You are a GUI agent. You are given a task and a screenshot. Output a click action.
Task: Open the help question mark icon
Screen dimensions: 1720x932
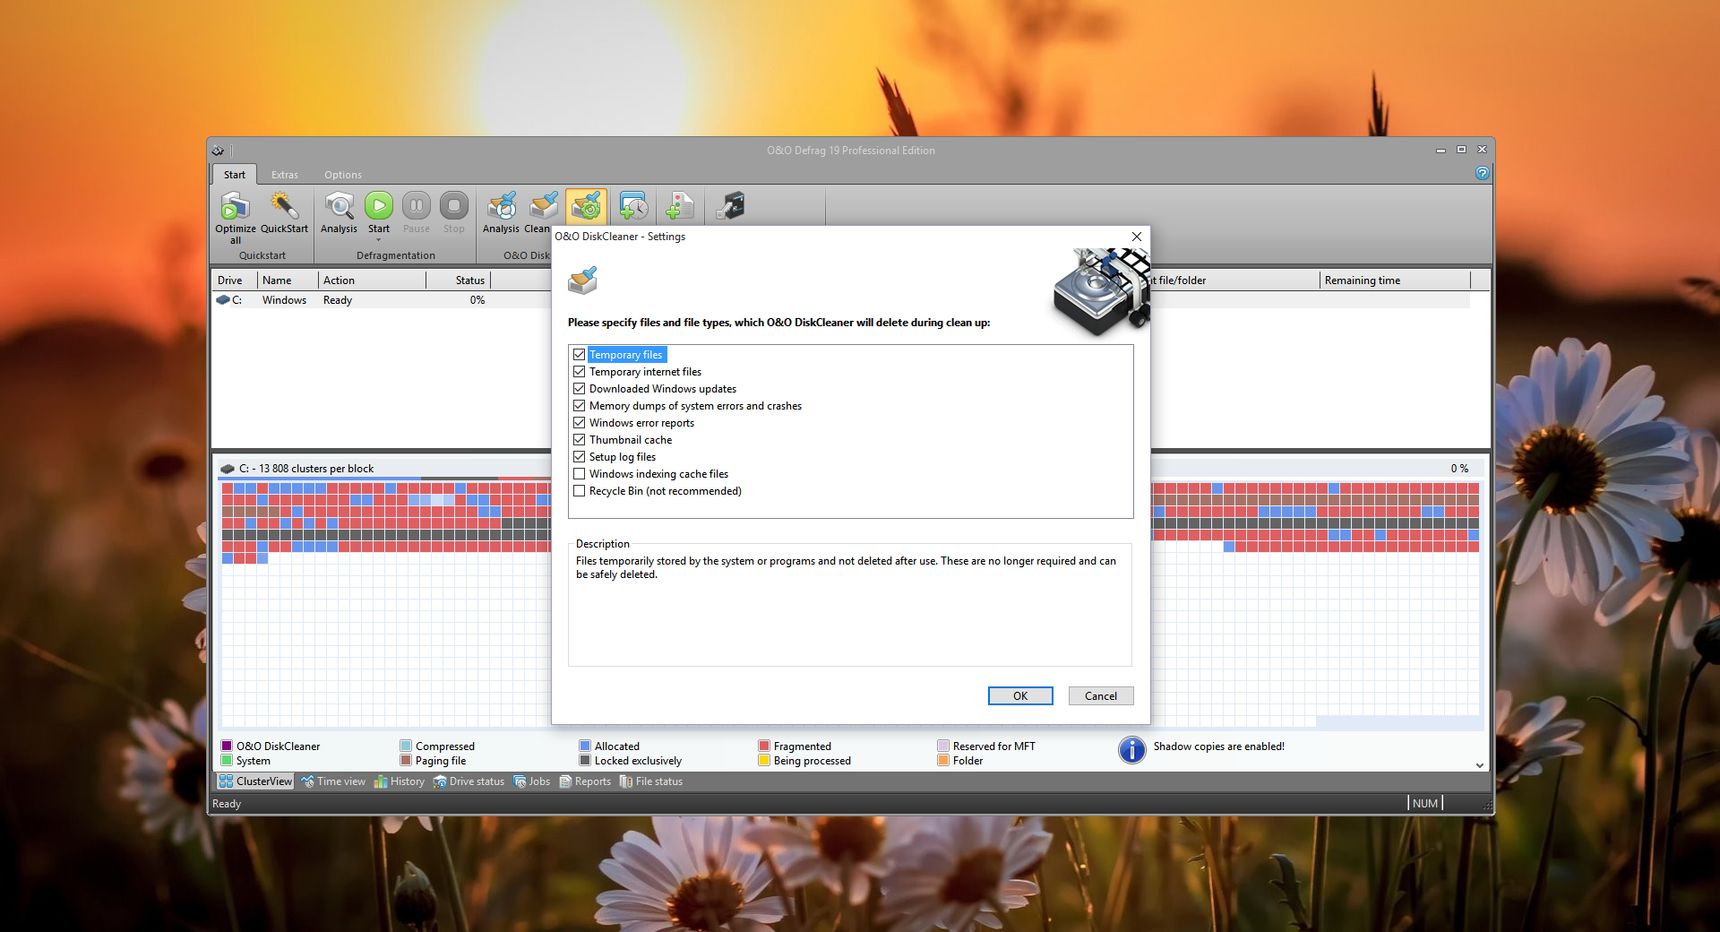point(1482,173)
